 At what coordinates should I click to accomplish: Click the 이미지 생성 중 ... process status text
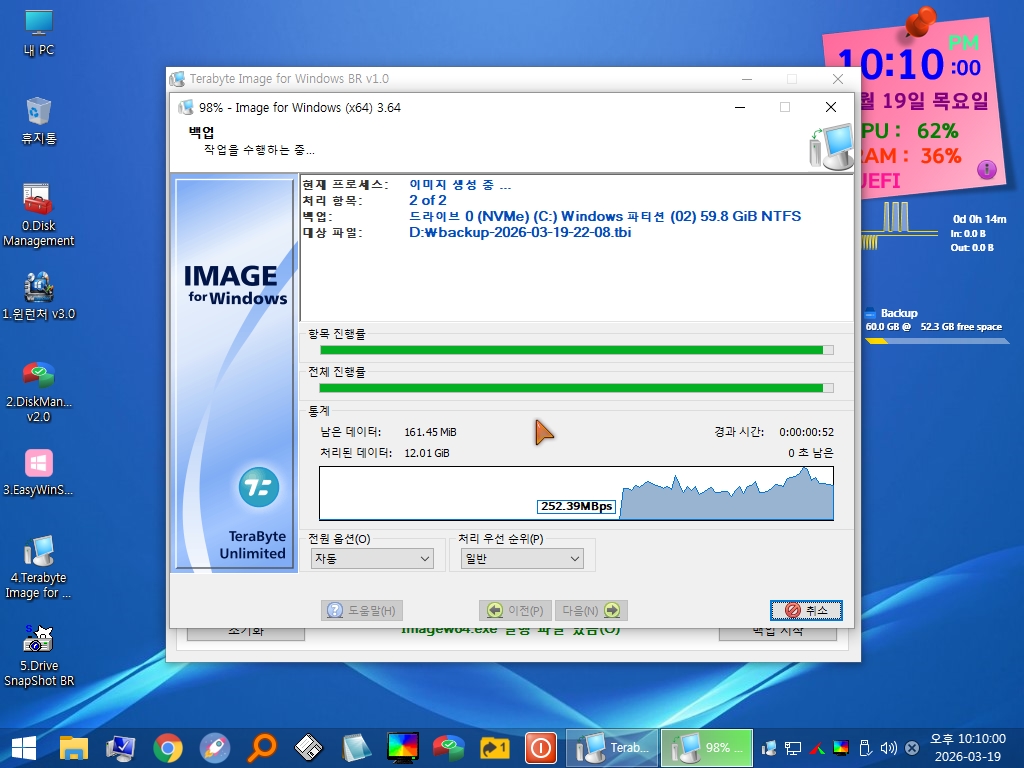[460, 185]
